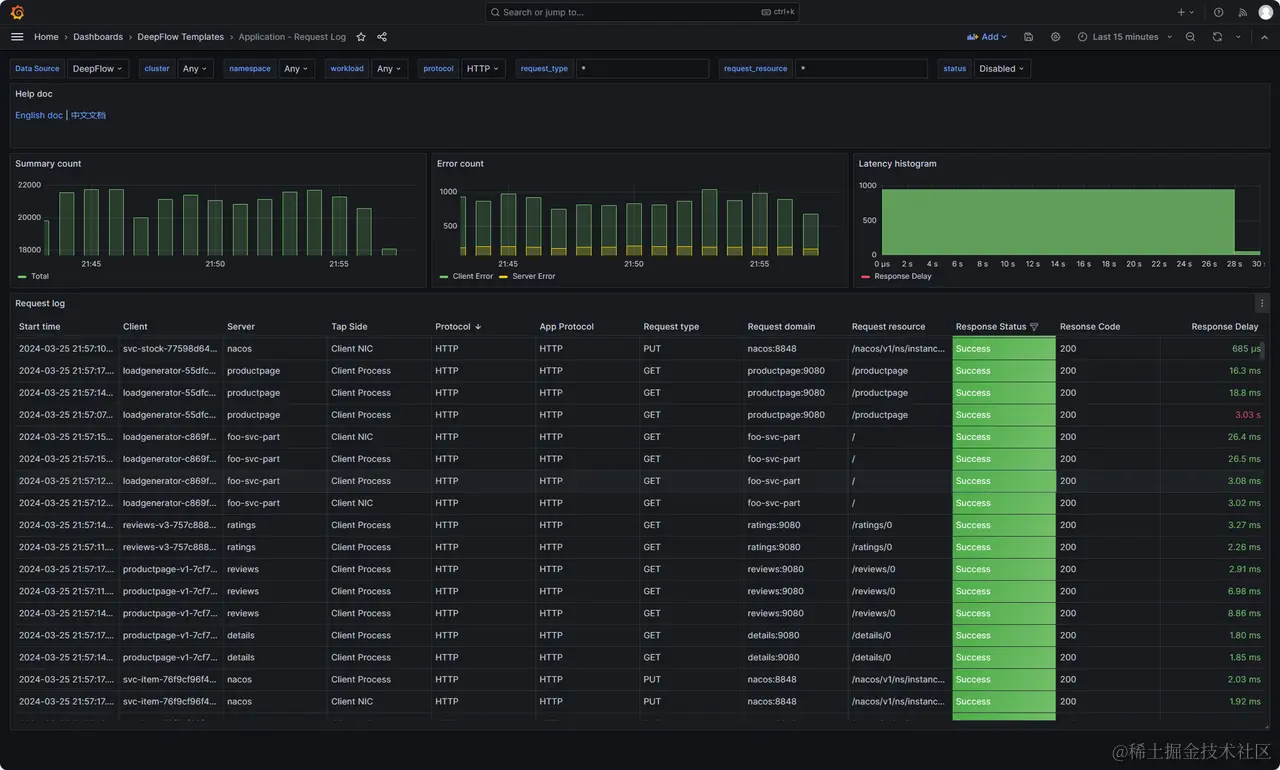This screenshot has width=1280, height=770.
Task: Click the request_resource input field
Action: [x=862, y=69]
